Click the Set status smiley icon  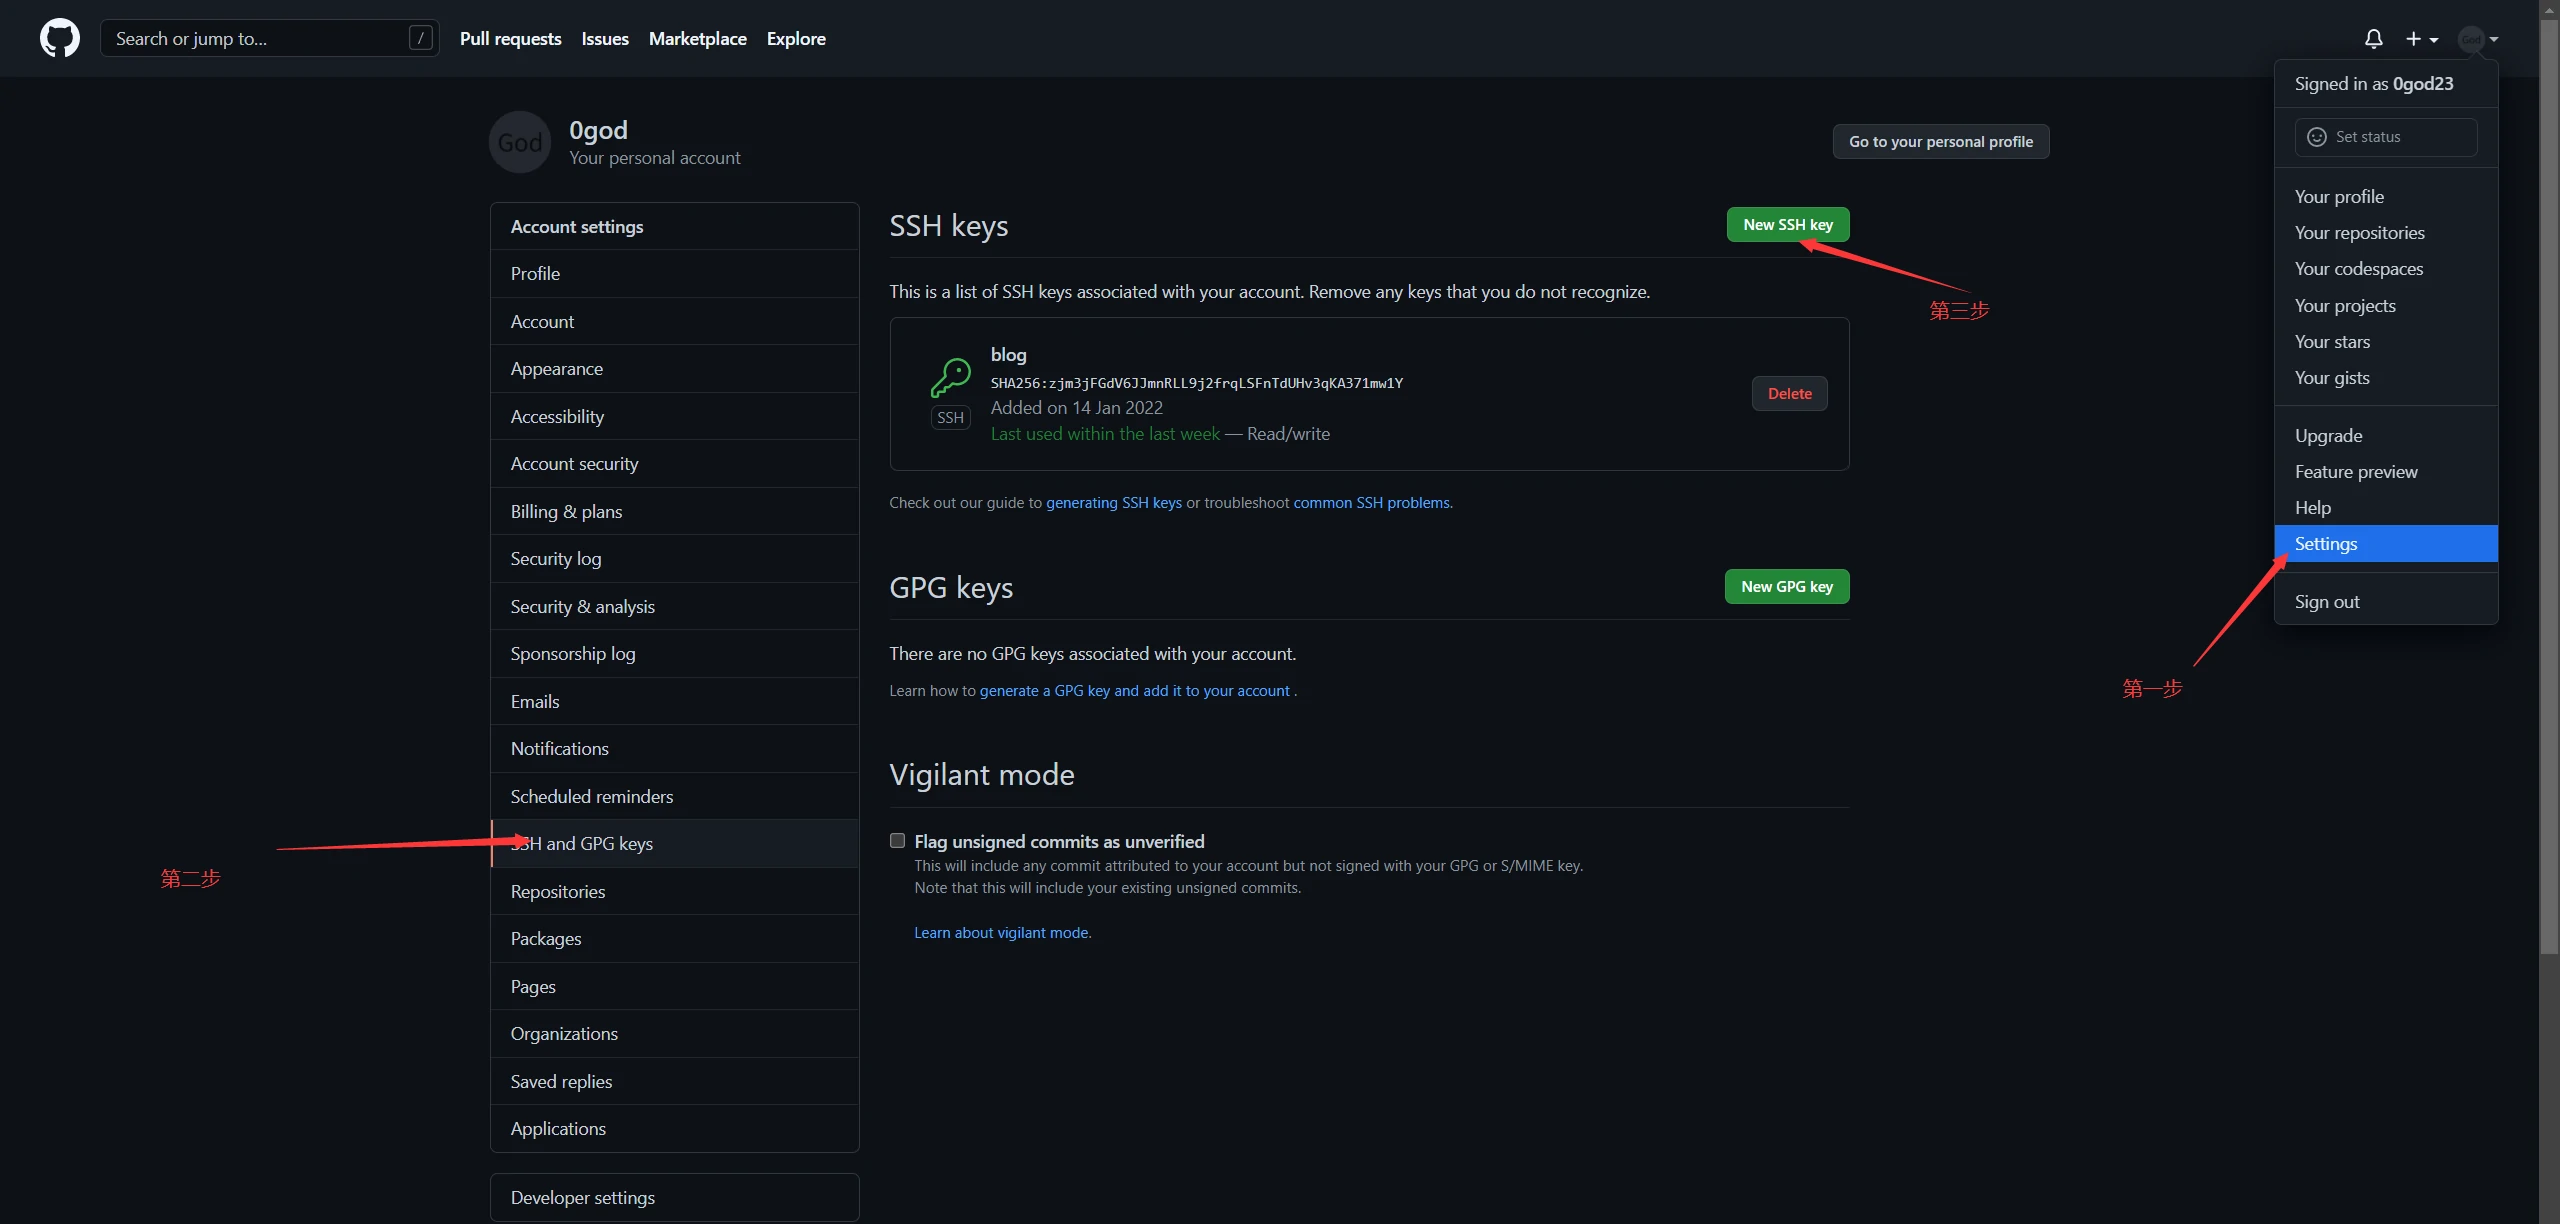(x=2316, y=137)
